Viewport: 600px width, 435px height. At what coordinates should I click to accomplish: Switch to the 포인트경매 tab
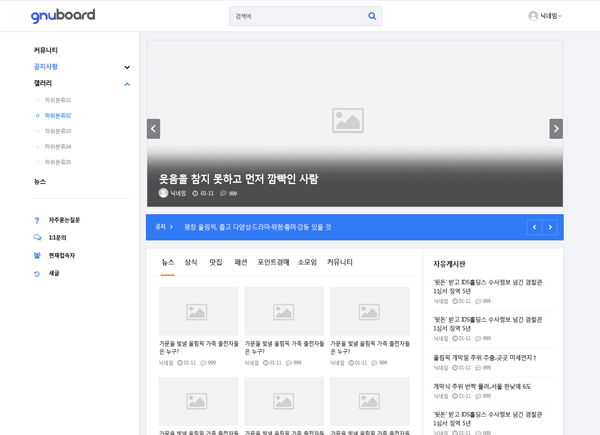(273, 262)
